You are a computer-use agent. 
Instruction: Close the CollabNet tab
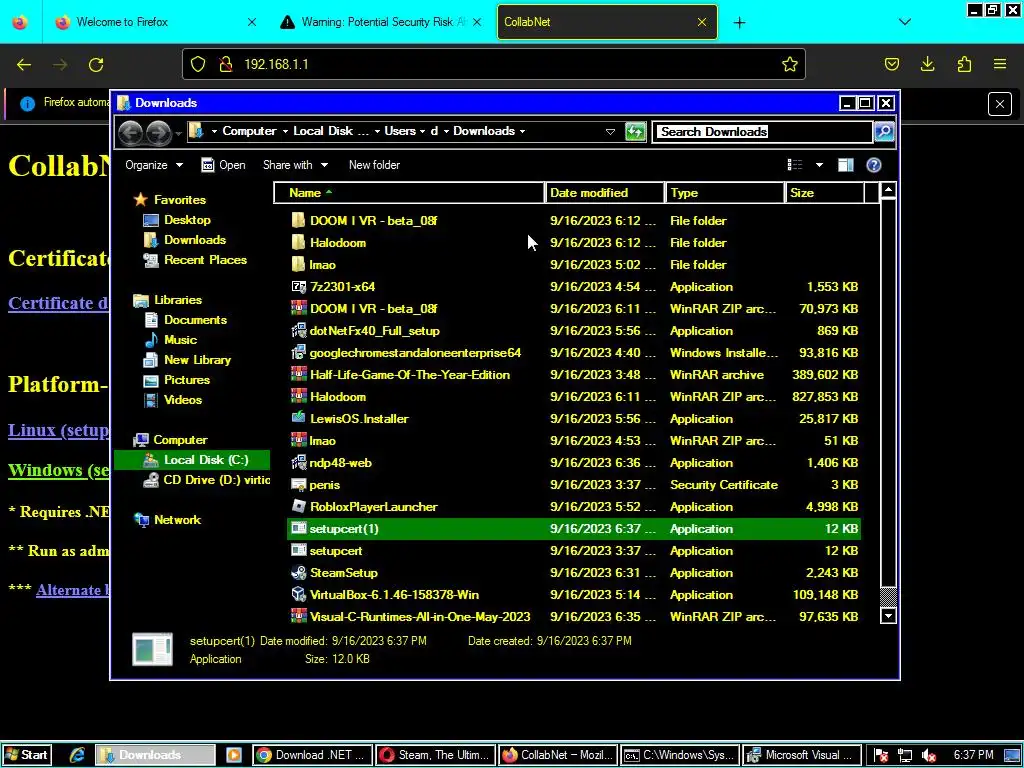(701, 22)
